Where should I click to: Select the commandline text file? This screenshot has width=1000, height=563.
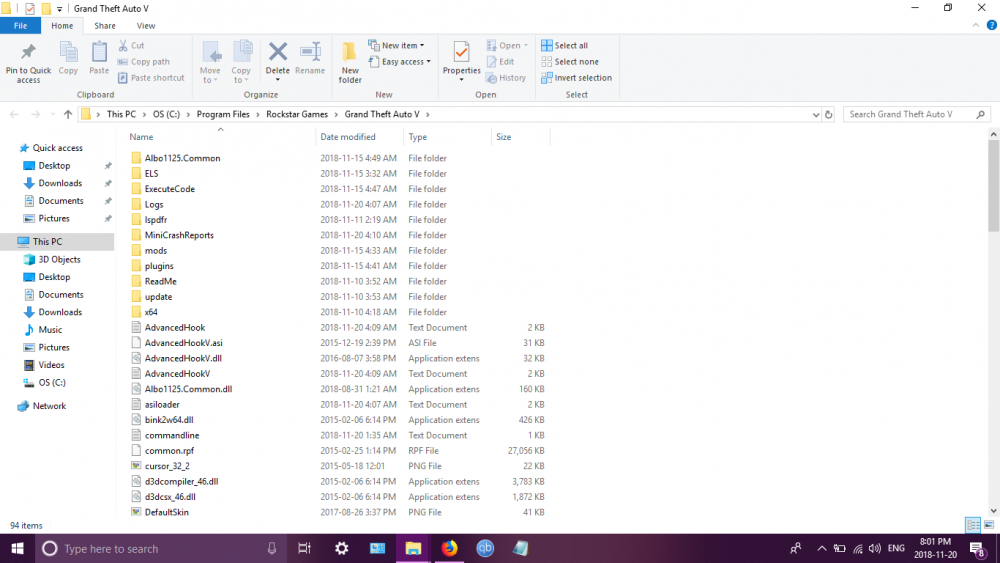pyautogui.click(x=172, y=435)
